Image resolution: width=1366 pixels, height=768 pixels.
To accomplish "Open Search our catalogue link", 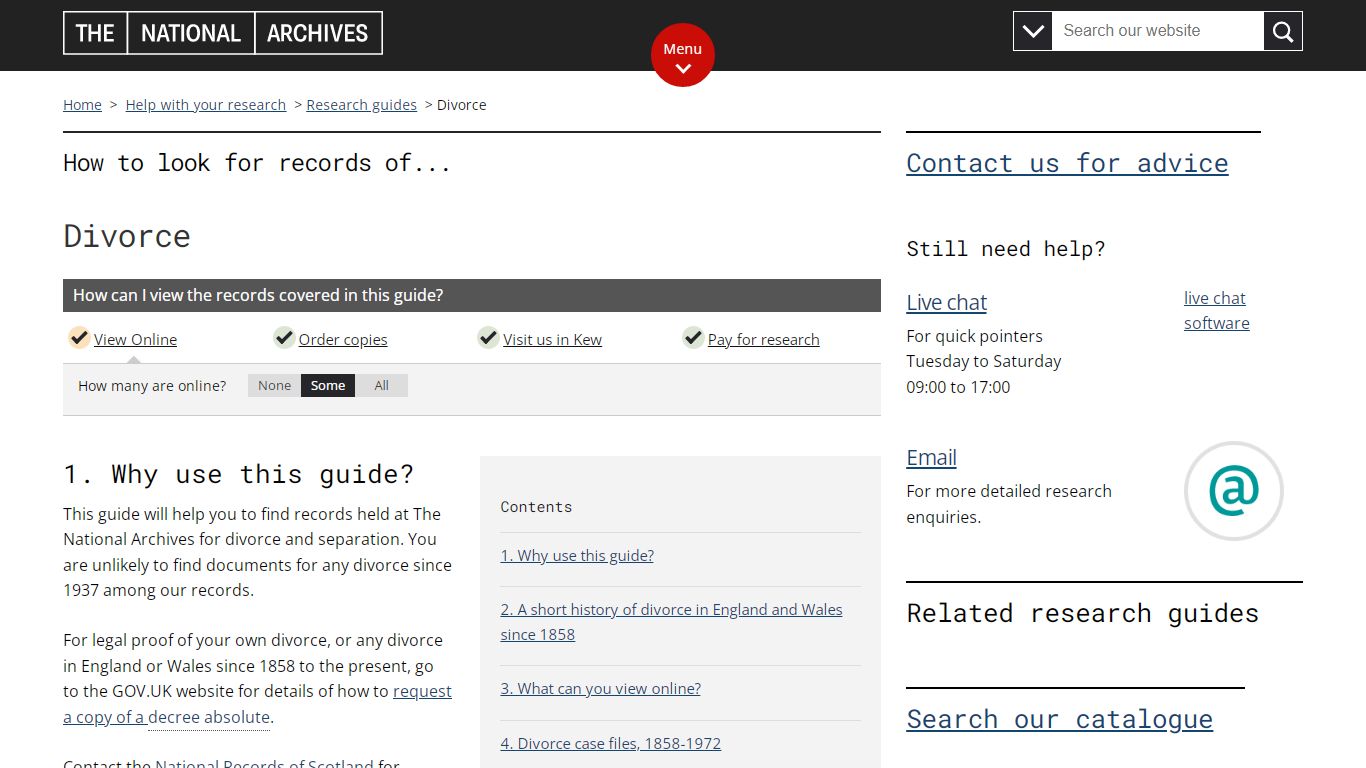I will pos(1059,719).
